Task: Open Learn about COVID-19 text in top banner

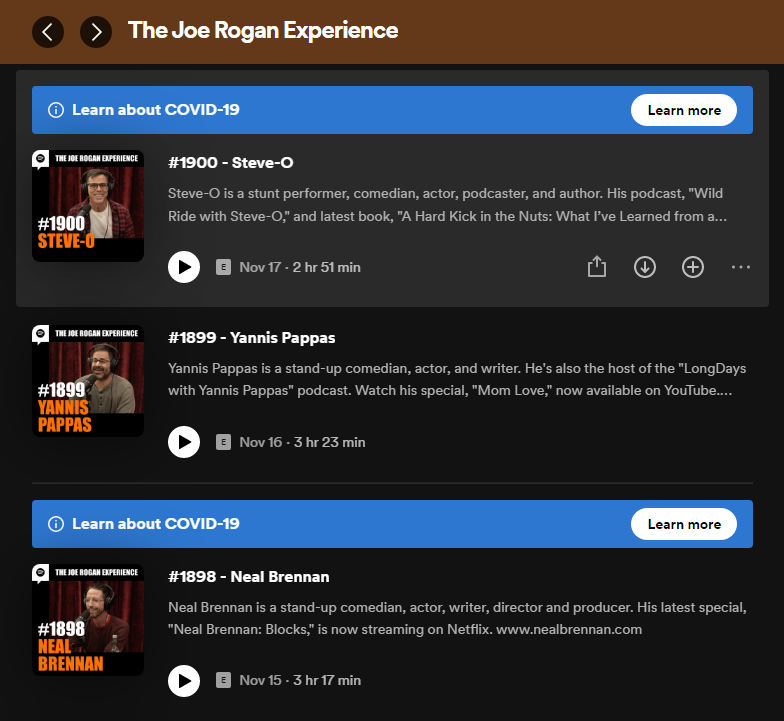Action: (x=156, y=110)
